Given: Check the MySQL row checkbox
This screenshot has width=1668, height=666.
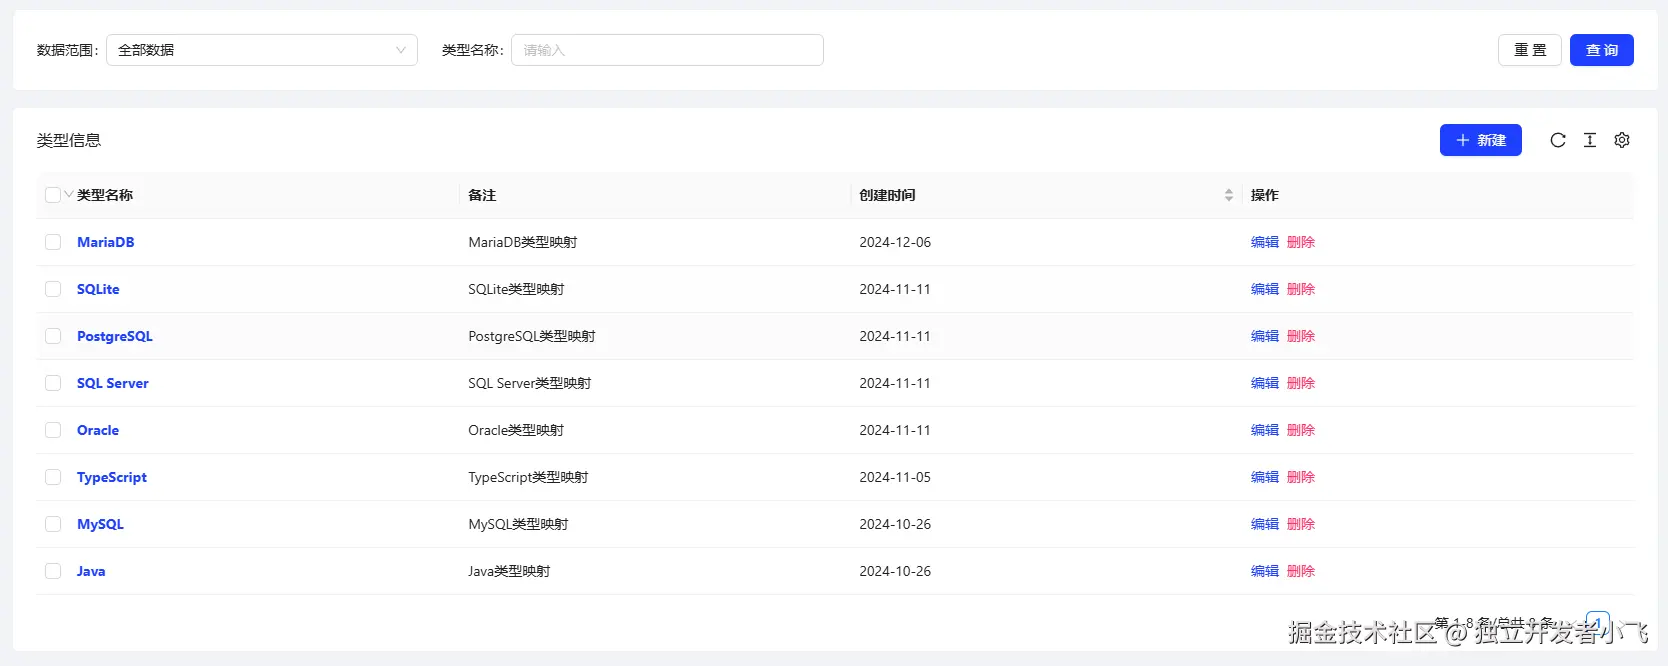Looking at the screenshot, I should tap(53, 524).
